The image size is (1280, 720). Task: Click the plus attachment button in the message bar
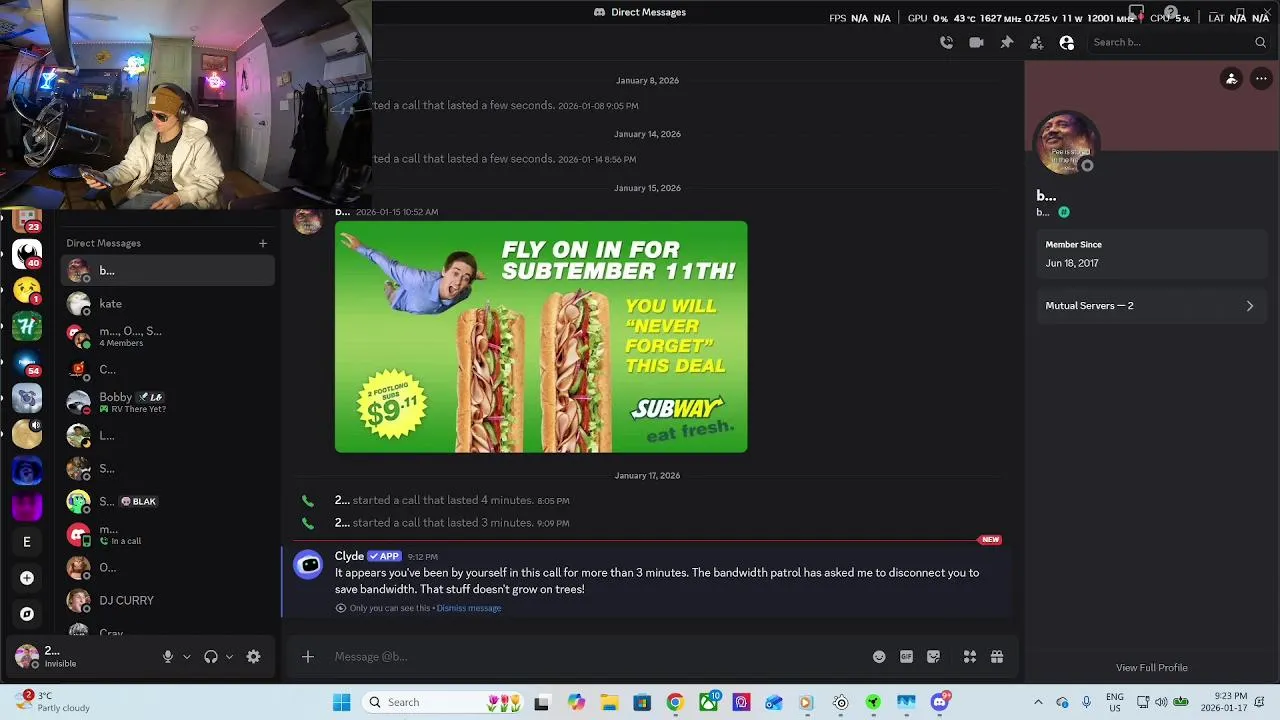308,657
